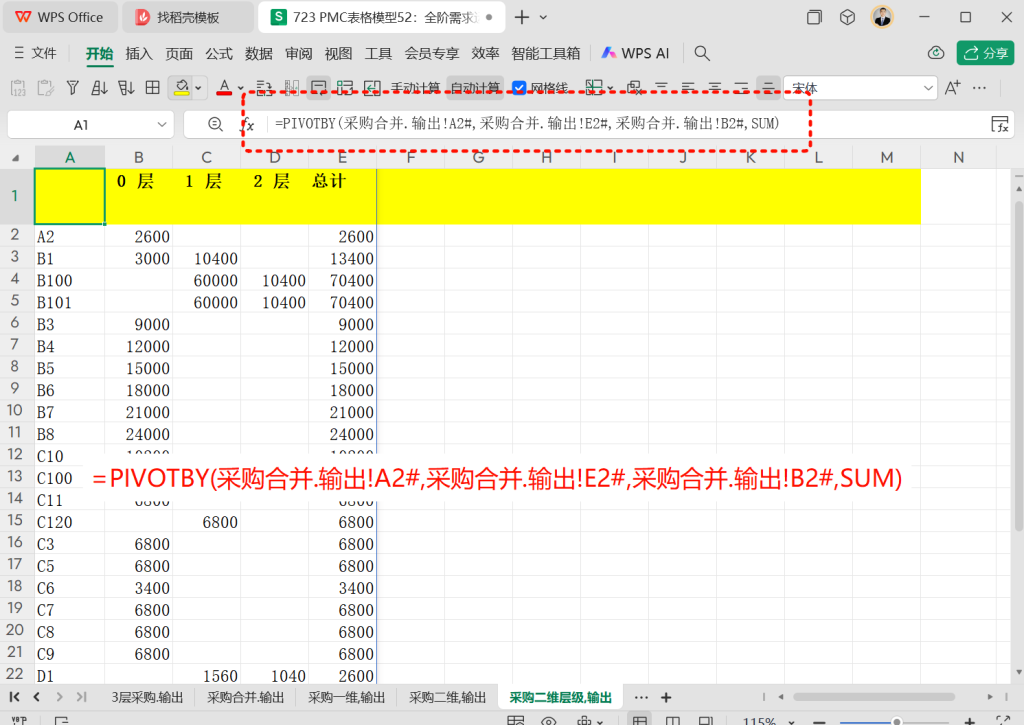Click the fx insert function icon

[248, 124]
